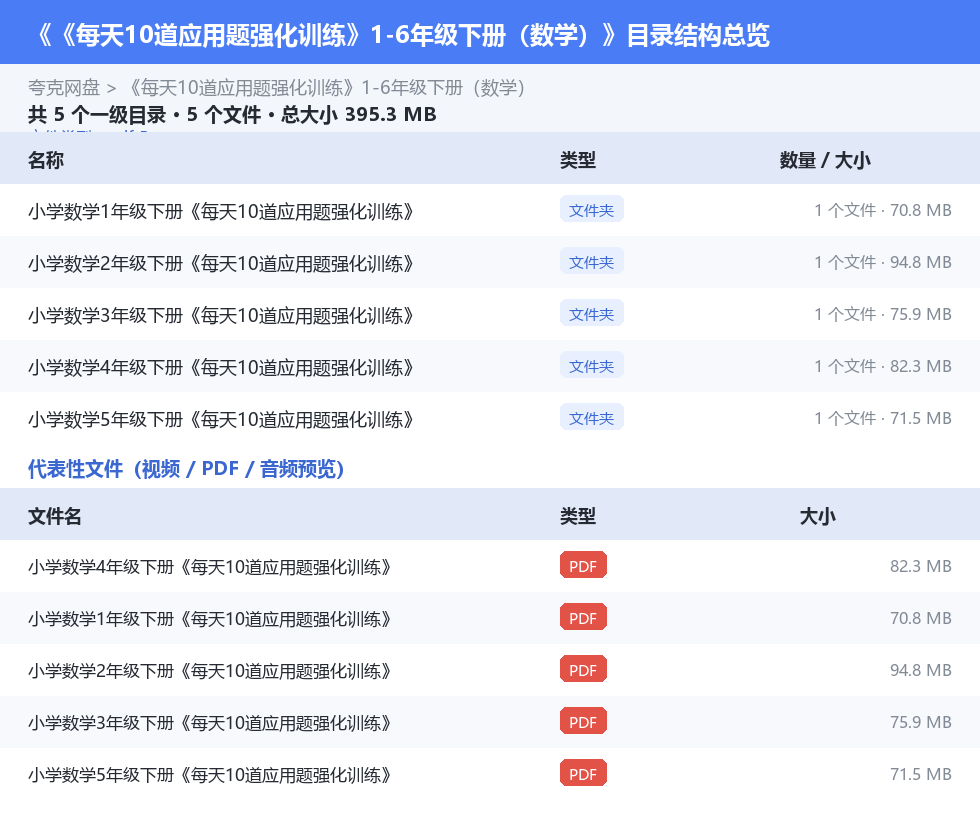Click size text 1 个文件 · 71.5 MB

[882, 418]
